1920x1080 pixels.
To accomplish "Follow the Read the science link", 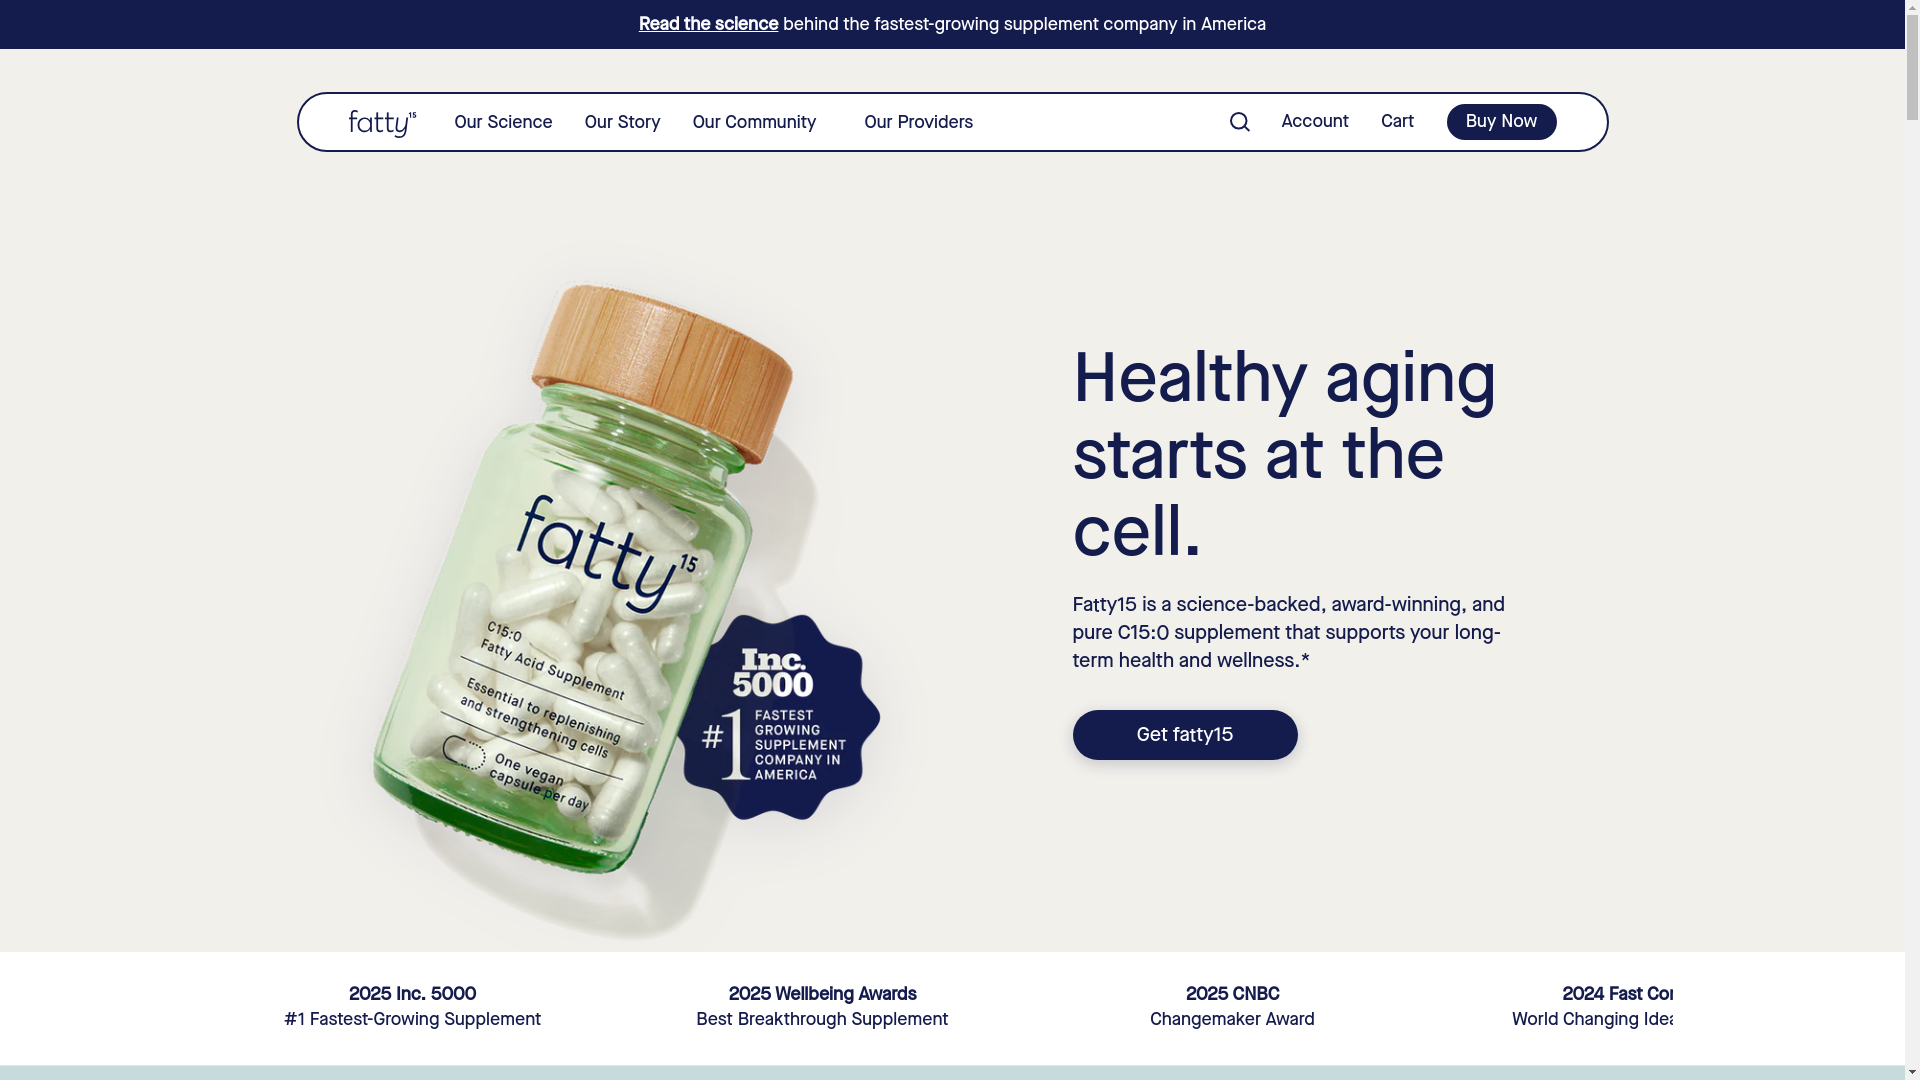I will (x=708, y=24).
